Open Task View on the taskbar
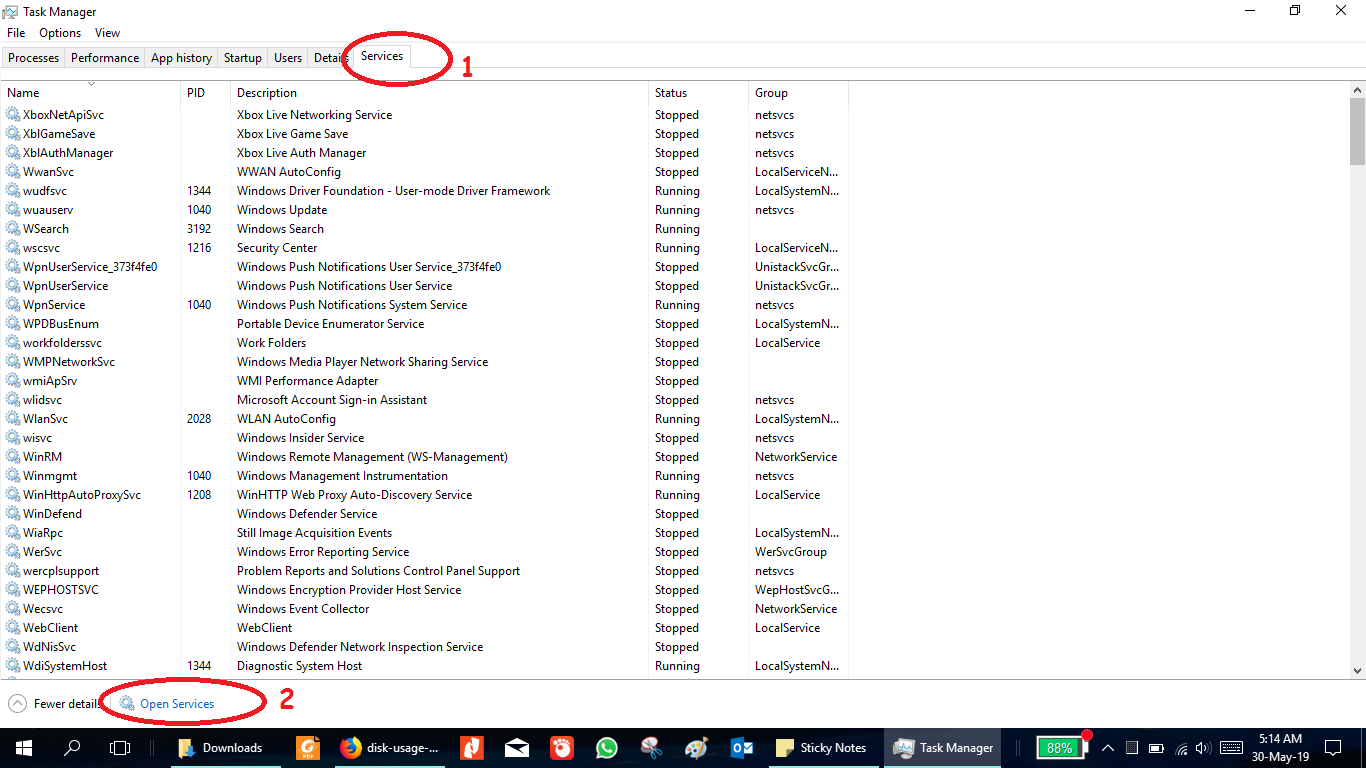Image resolution: width=1366 pixels, height=768 pixels. 120,748
